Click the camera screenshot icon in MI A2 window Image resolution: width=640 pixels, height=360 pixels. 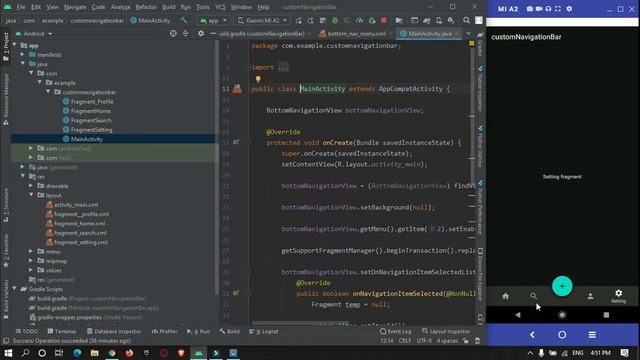529,9
